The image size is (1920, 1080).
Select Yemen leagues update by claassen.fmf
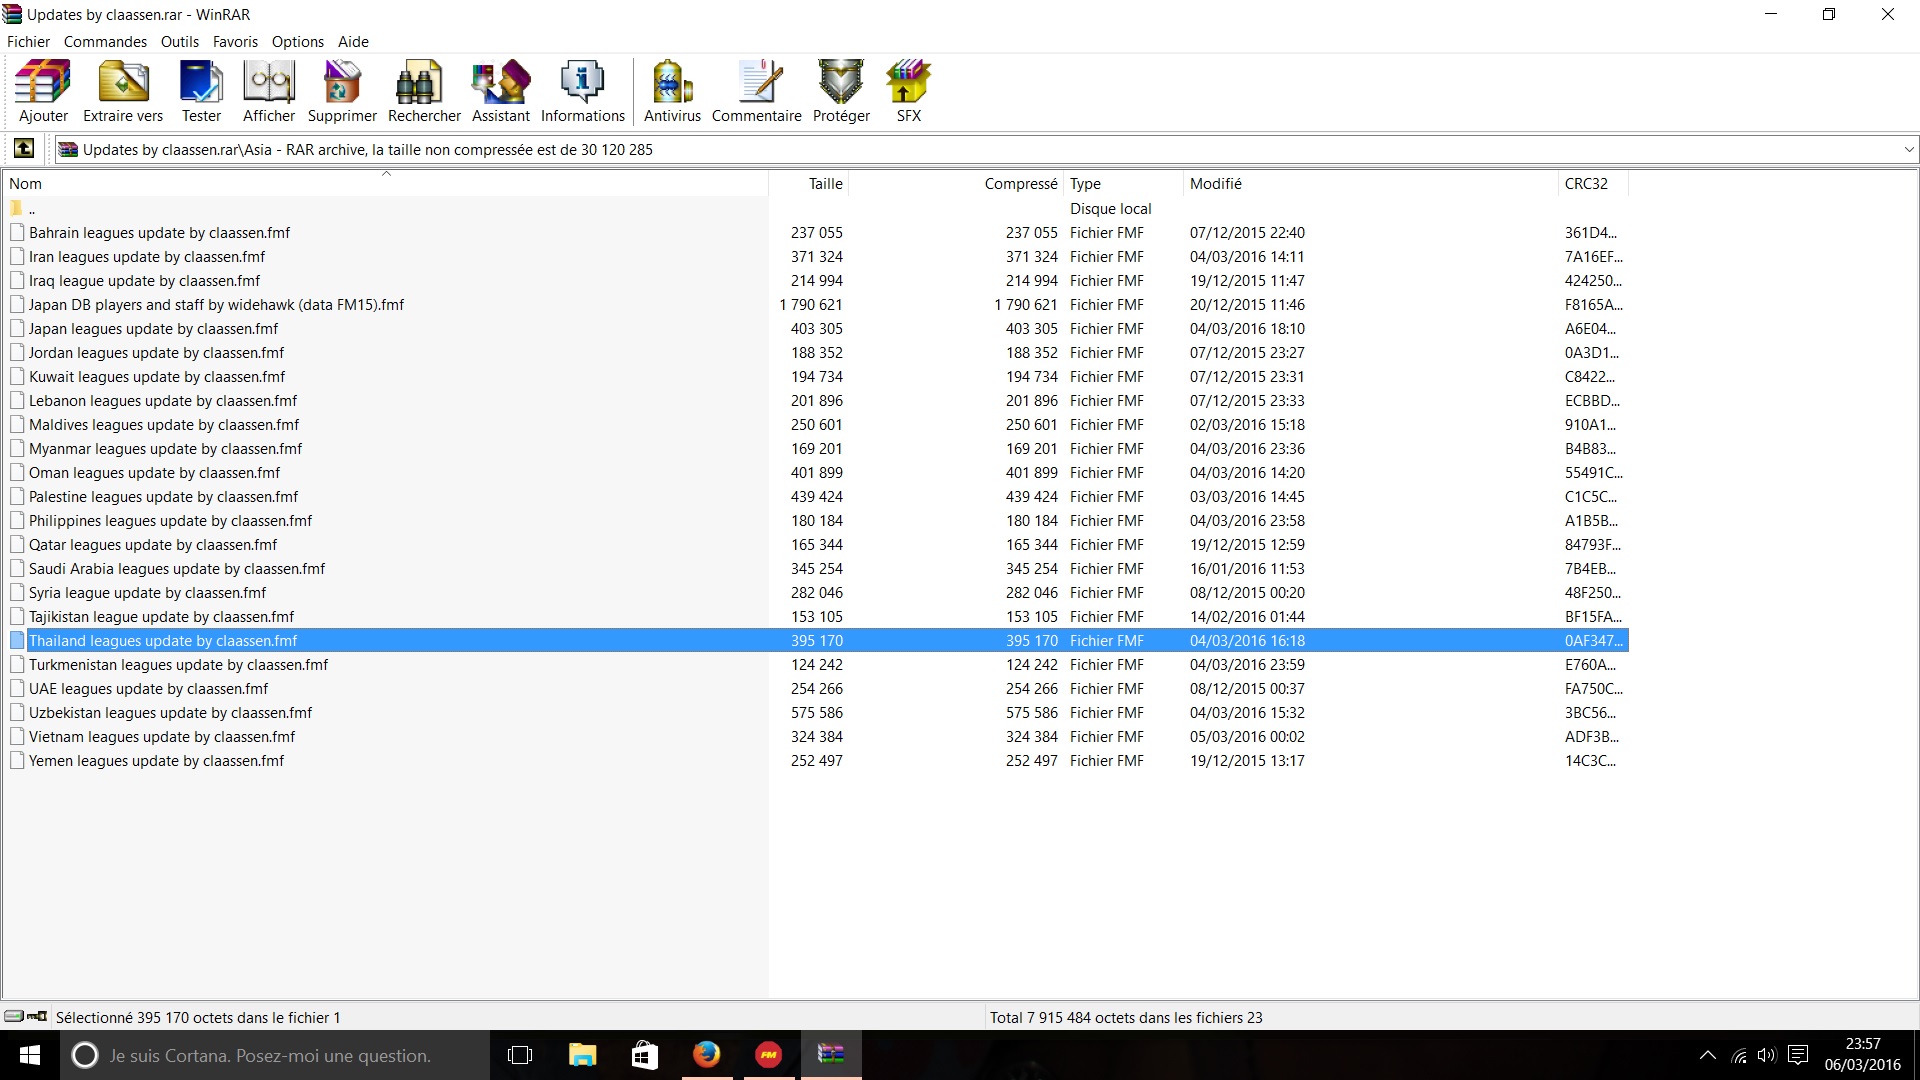[816, 760]
